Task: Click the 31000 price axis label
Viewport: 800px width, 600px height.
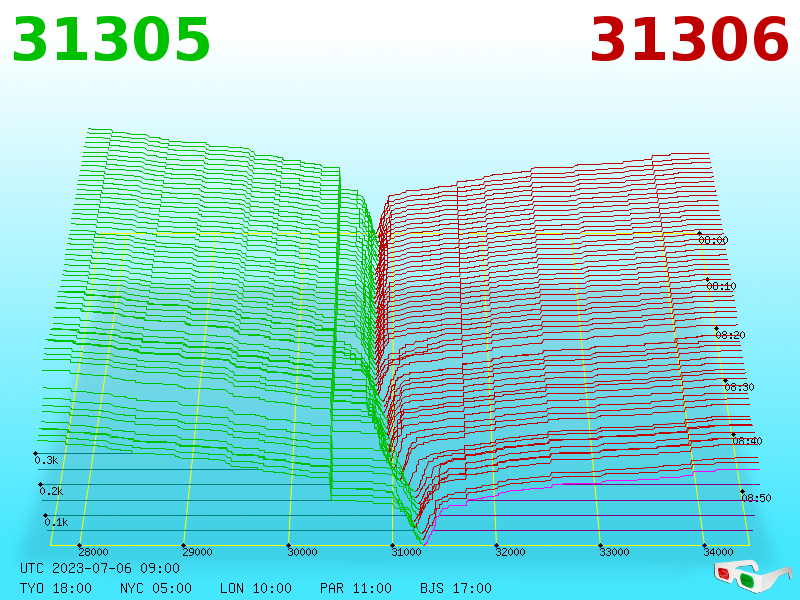Action: (406, 552)
